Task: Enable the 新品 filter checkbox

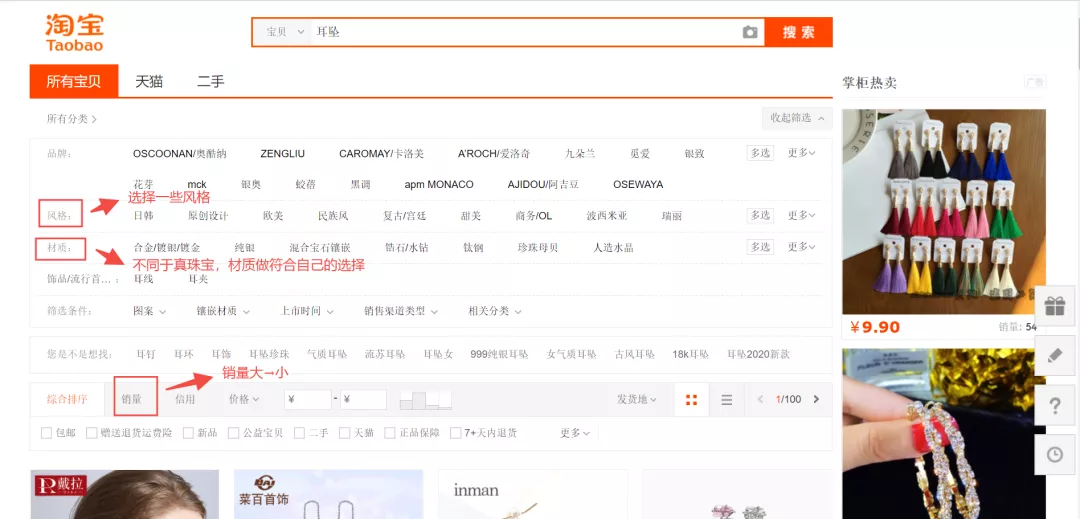Action: click(x=188, y=433)
